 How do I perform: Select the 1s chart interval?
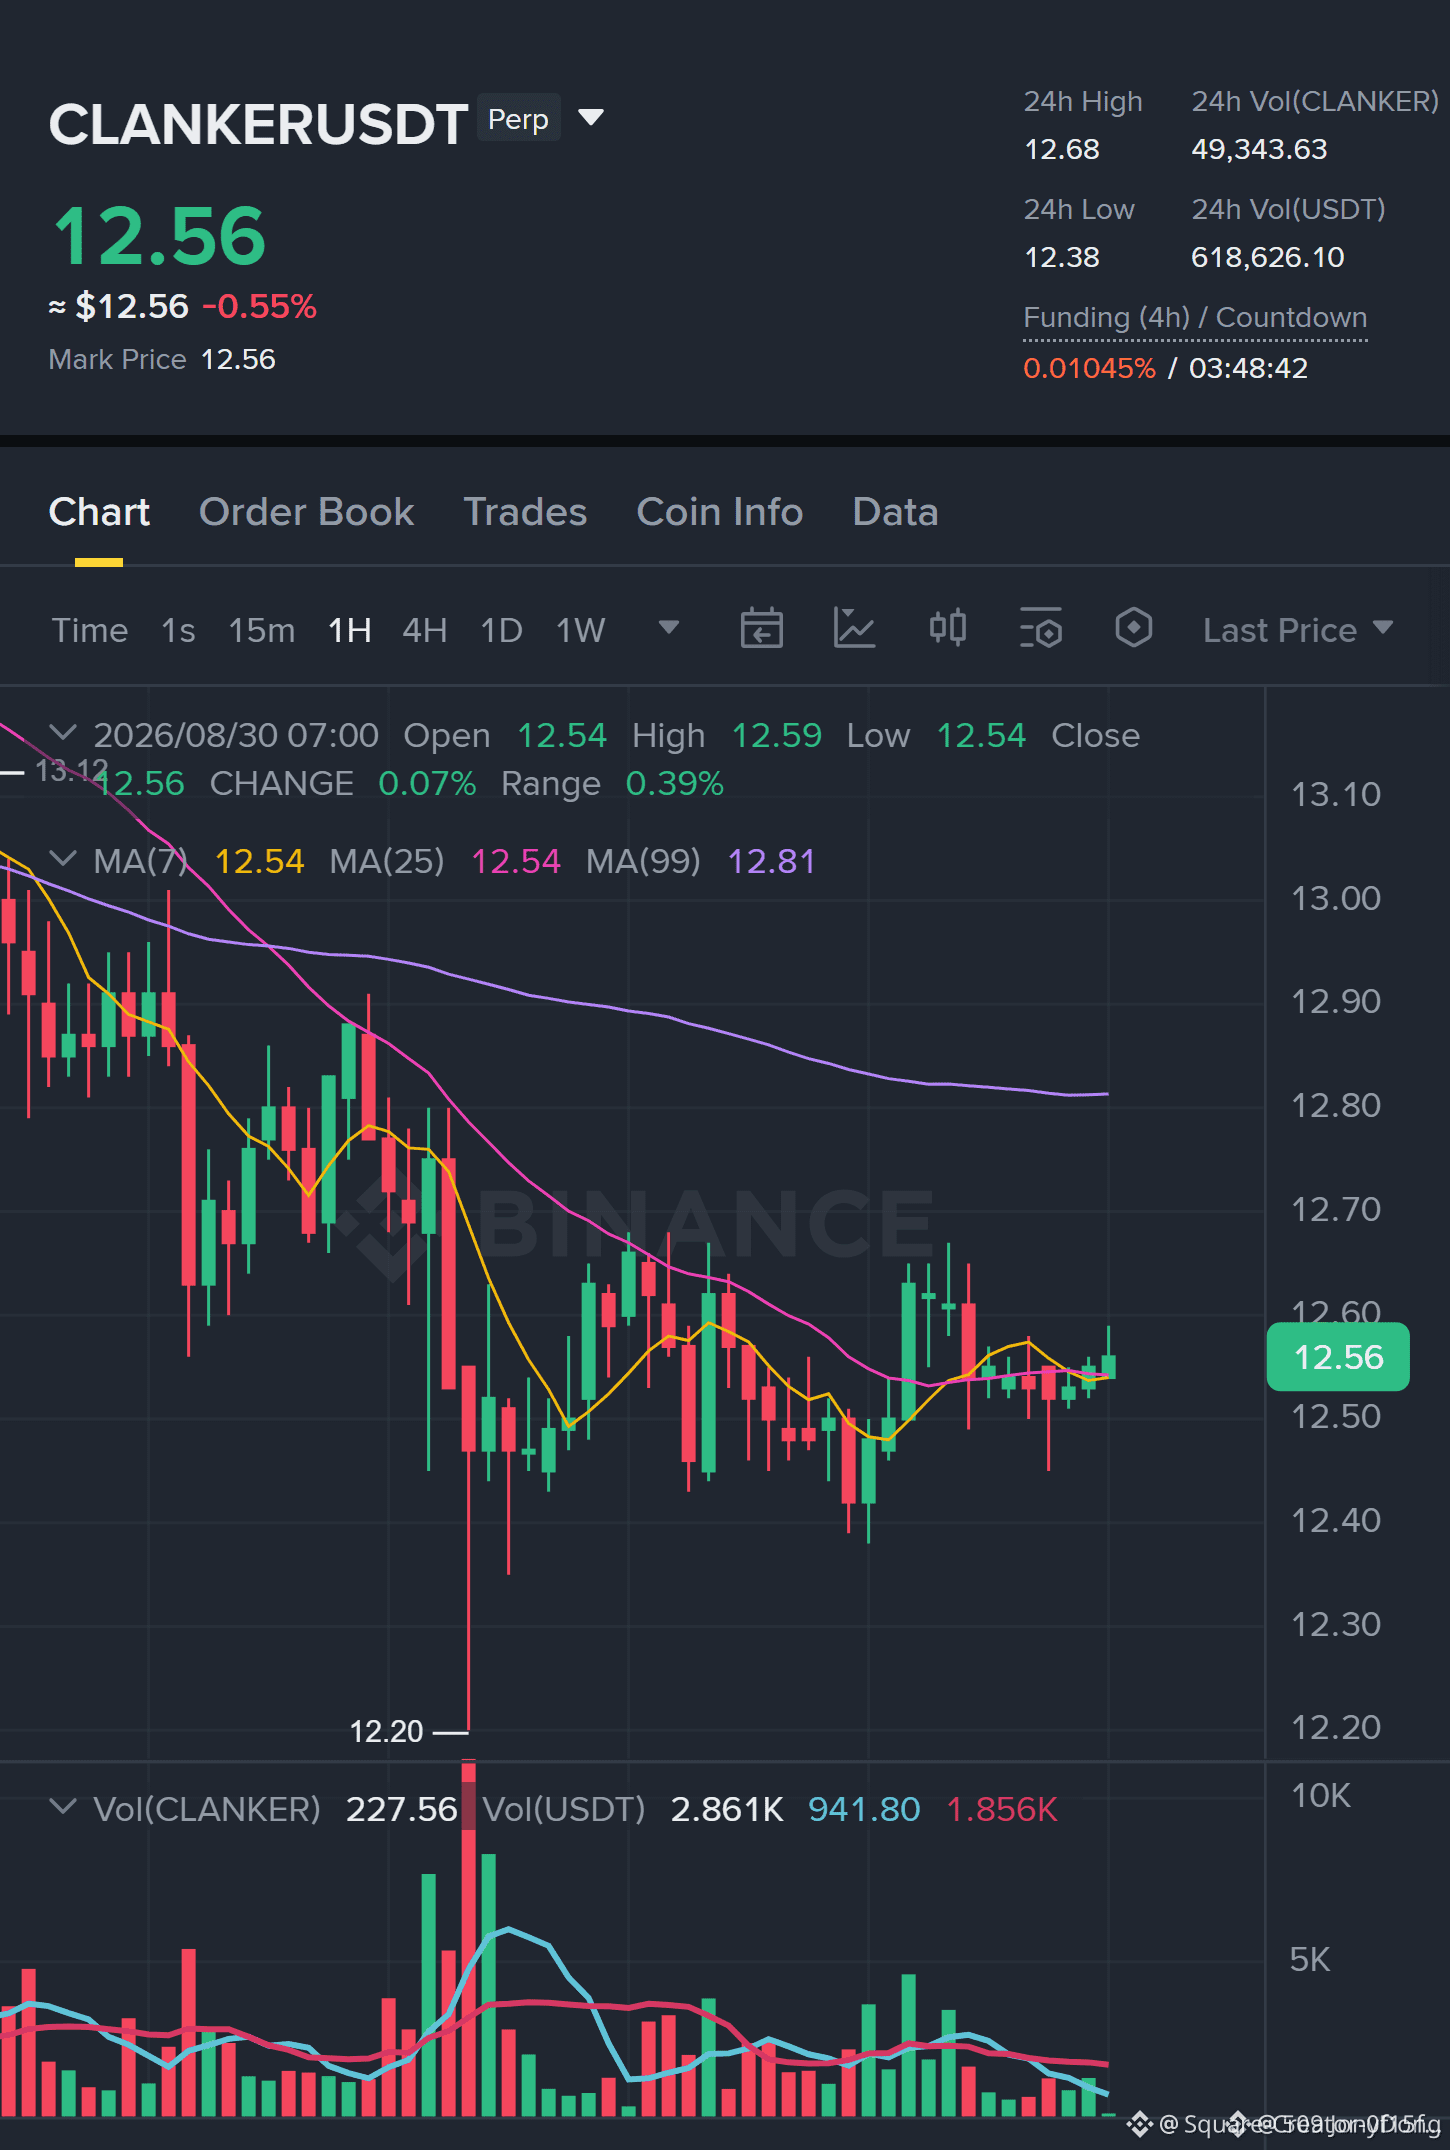click(178, 630)
